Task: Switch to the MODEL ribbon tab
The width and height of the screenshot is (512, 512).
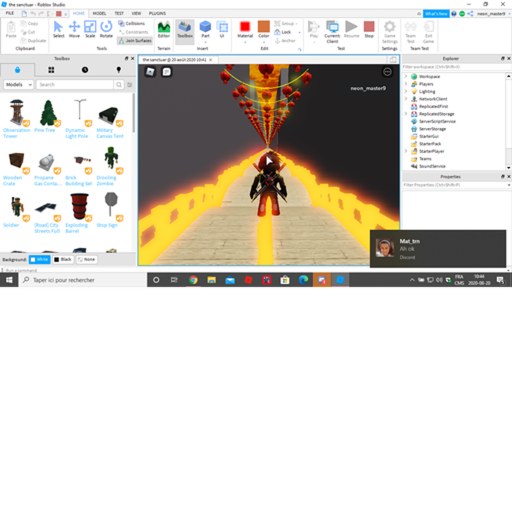Action: [x=99, y=13]
